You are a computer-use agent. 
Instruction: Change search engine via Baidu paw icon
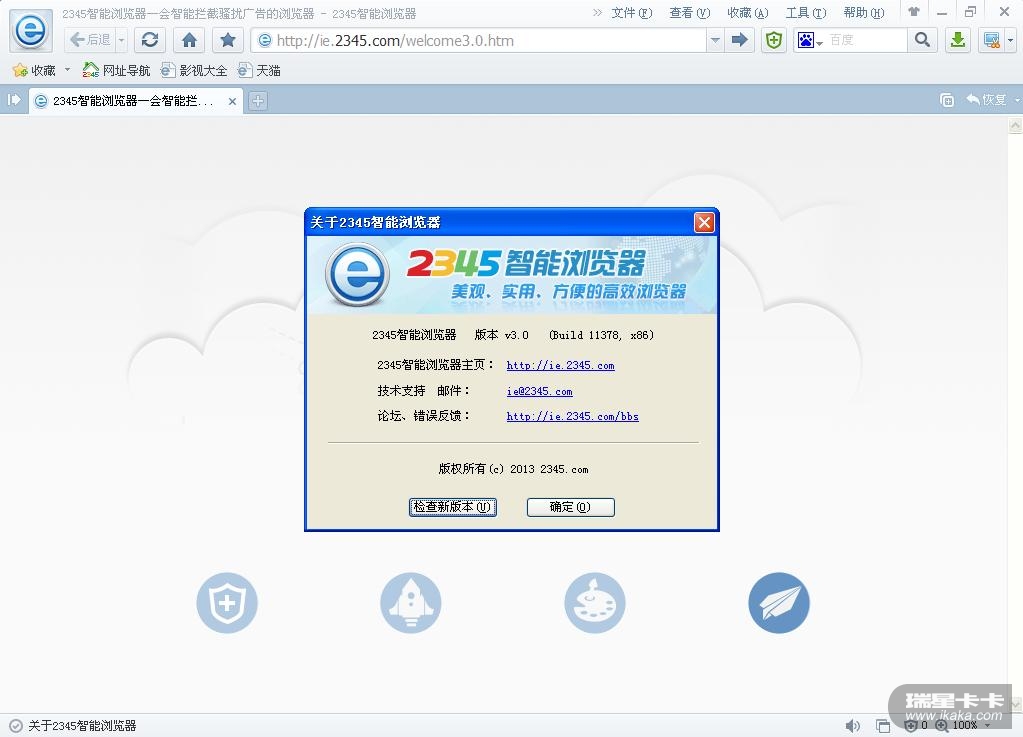pos(809,40)
